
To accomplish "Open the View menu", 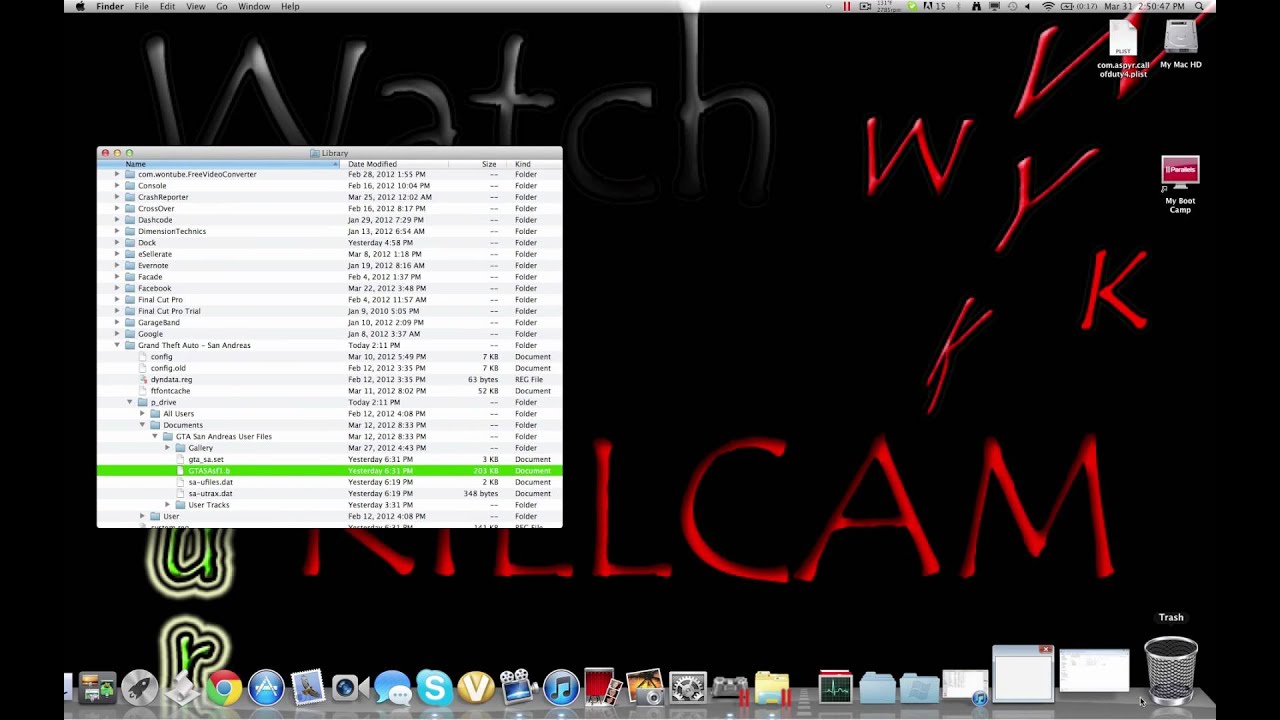I will 195,6.
